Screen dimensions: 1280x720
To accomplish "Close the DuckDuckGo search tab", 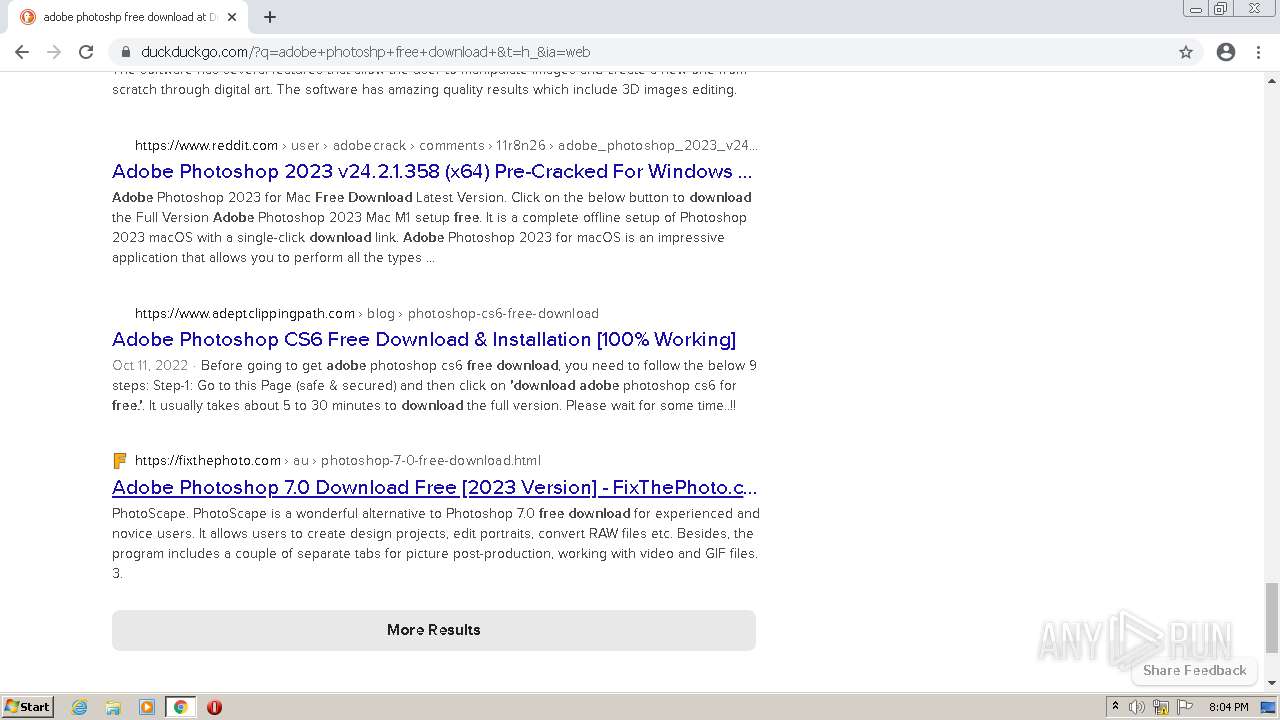I will coord(232,17).
